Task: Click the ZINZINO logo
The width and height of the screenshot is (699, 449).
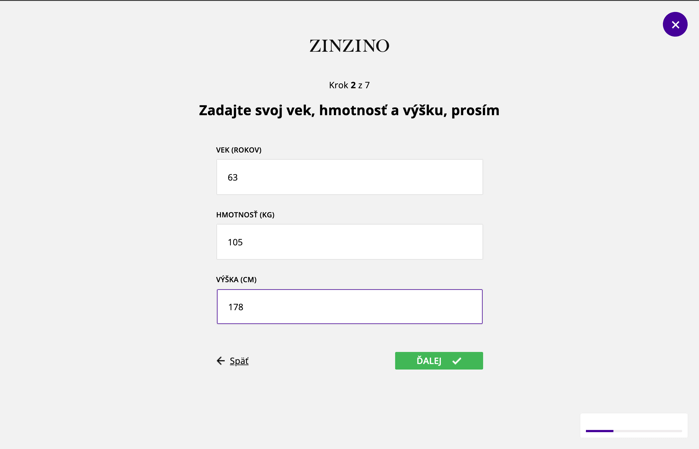Action: (349, 46)
